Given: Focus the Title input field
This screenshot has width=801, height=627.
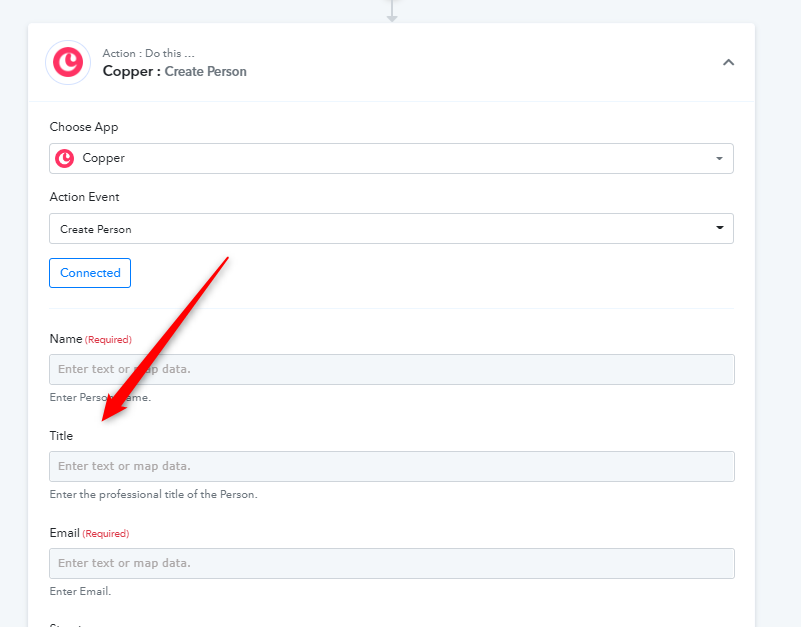Looking at the screenshot, I should 392,467.
